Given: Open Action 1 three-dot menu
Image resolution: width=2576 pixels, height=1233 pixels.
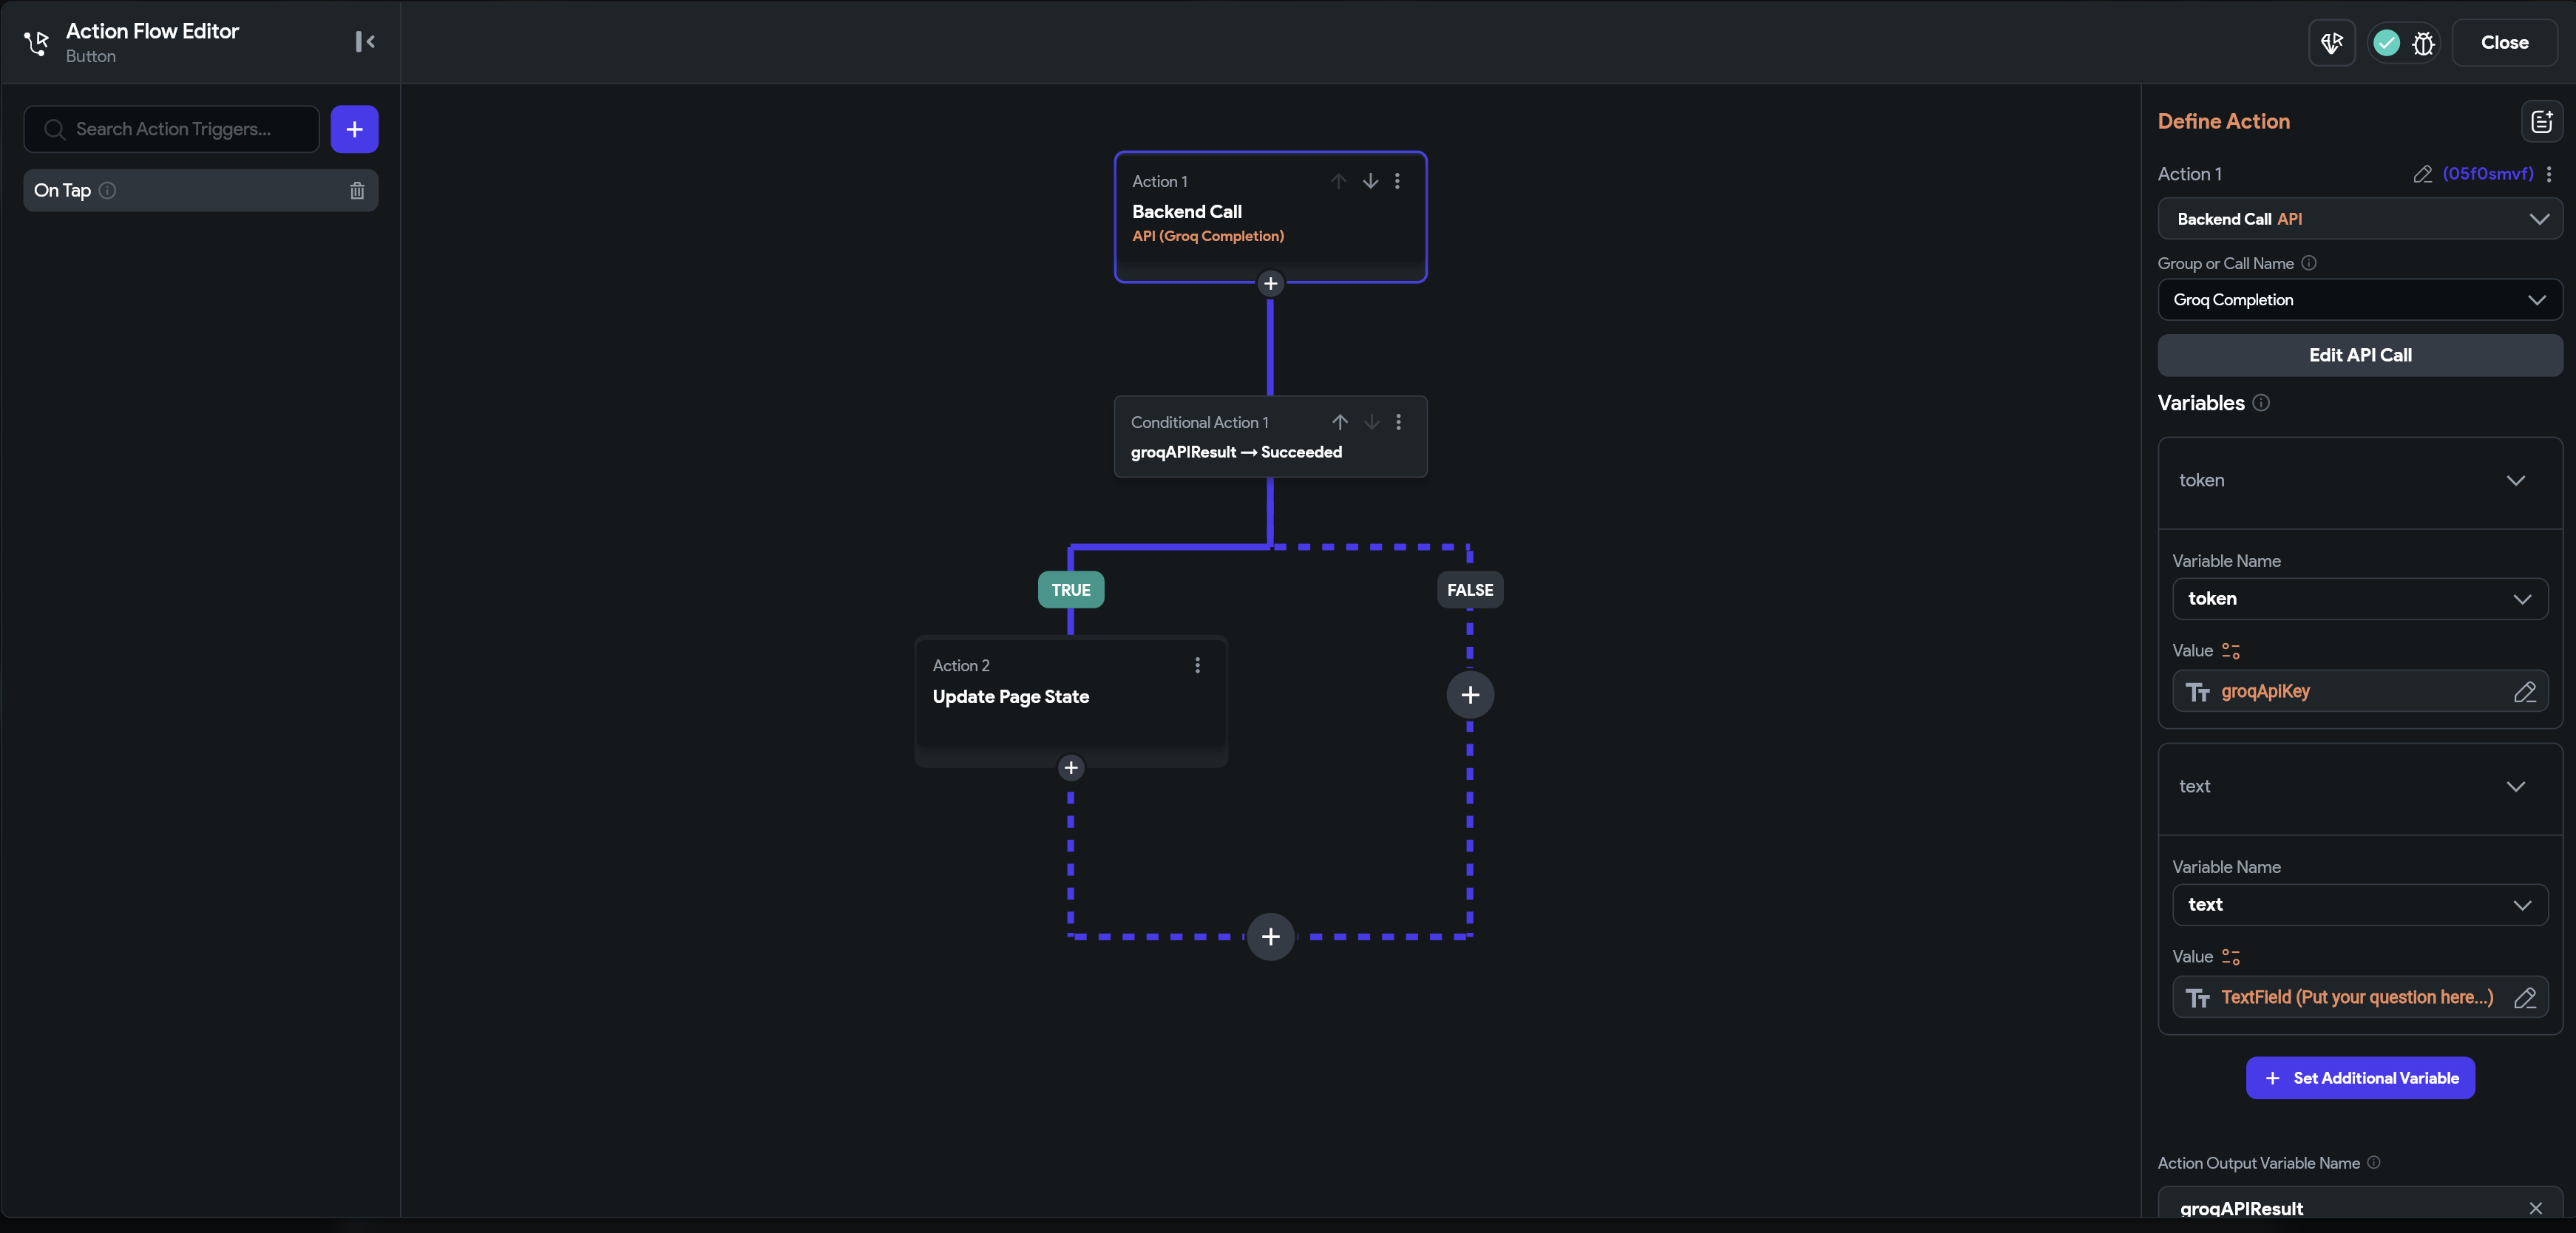Looking at the screenshot, I should point(1398,181).
